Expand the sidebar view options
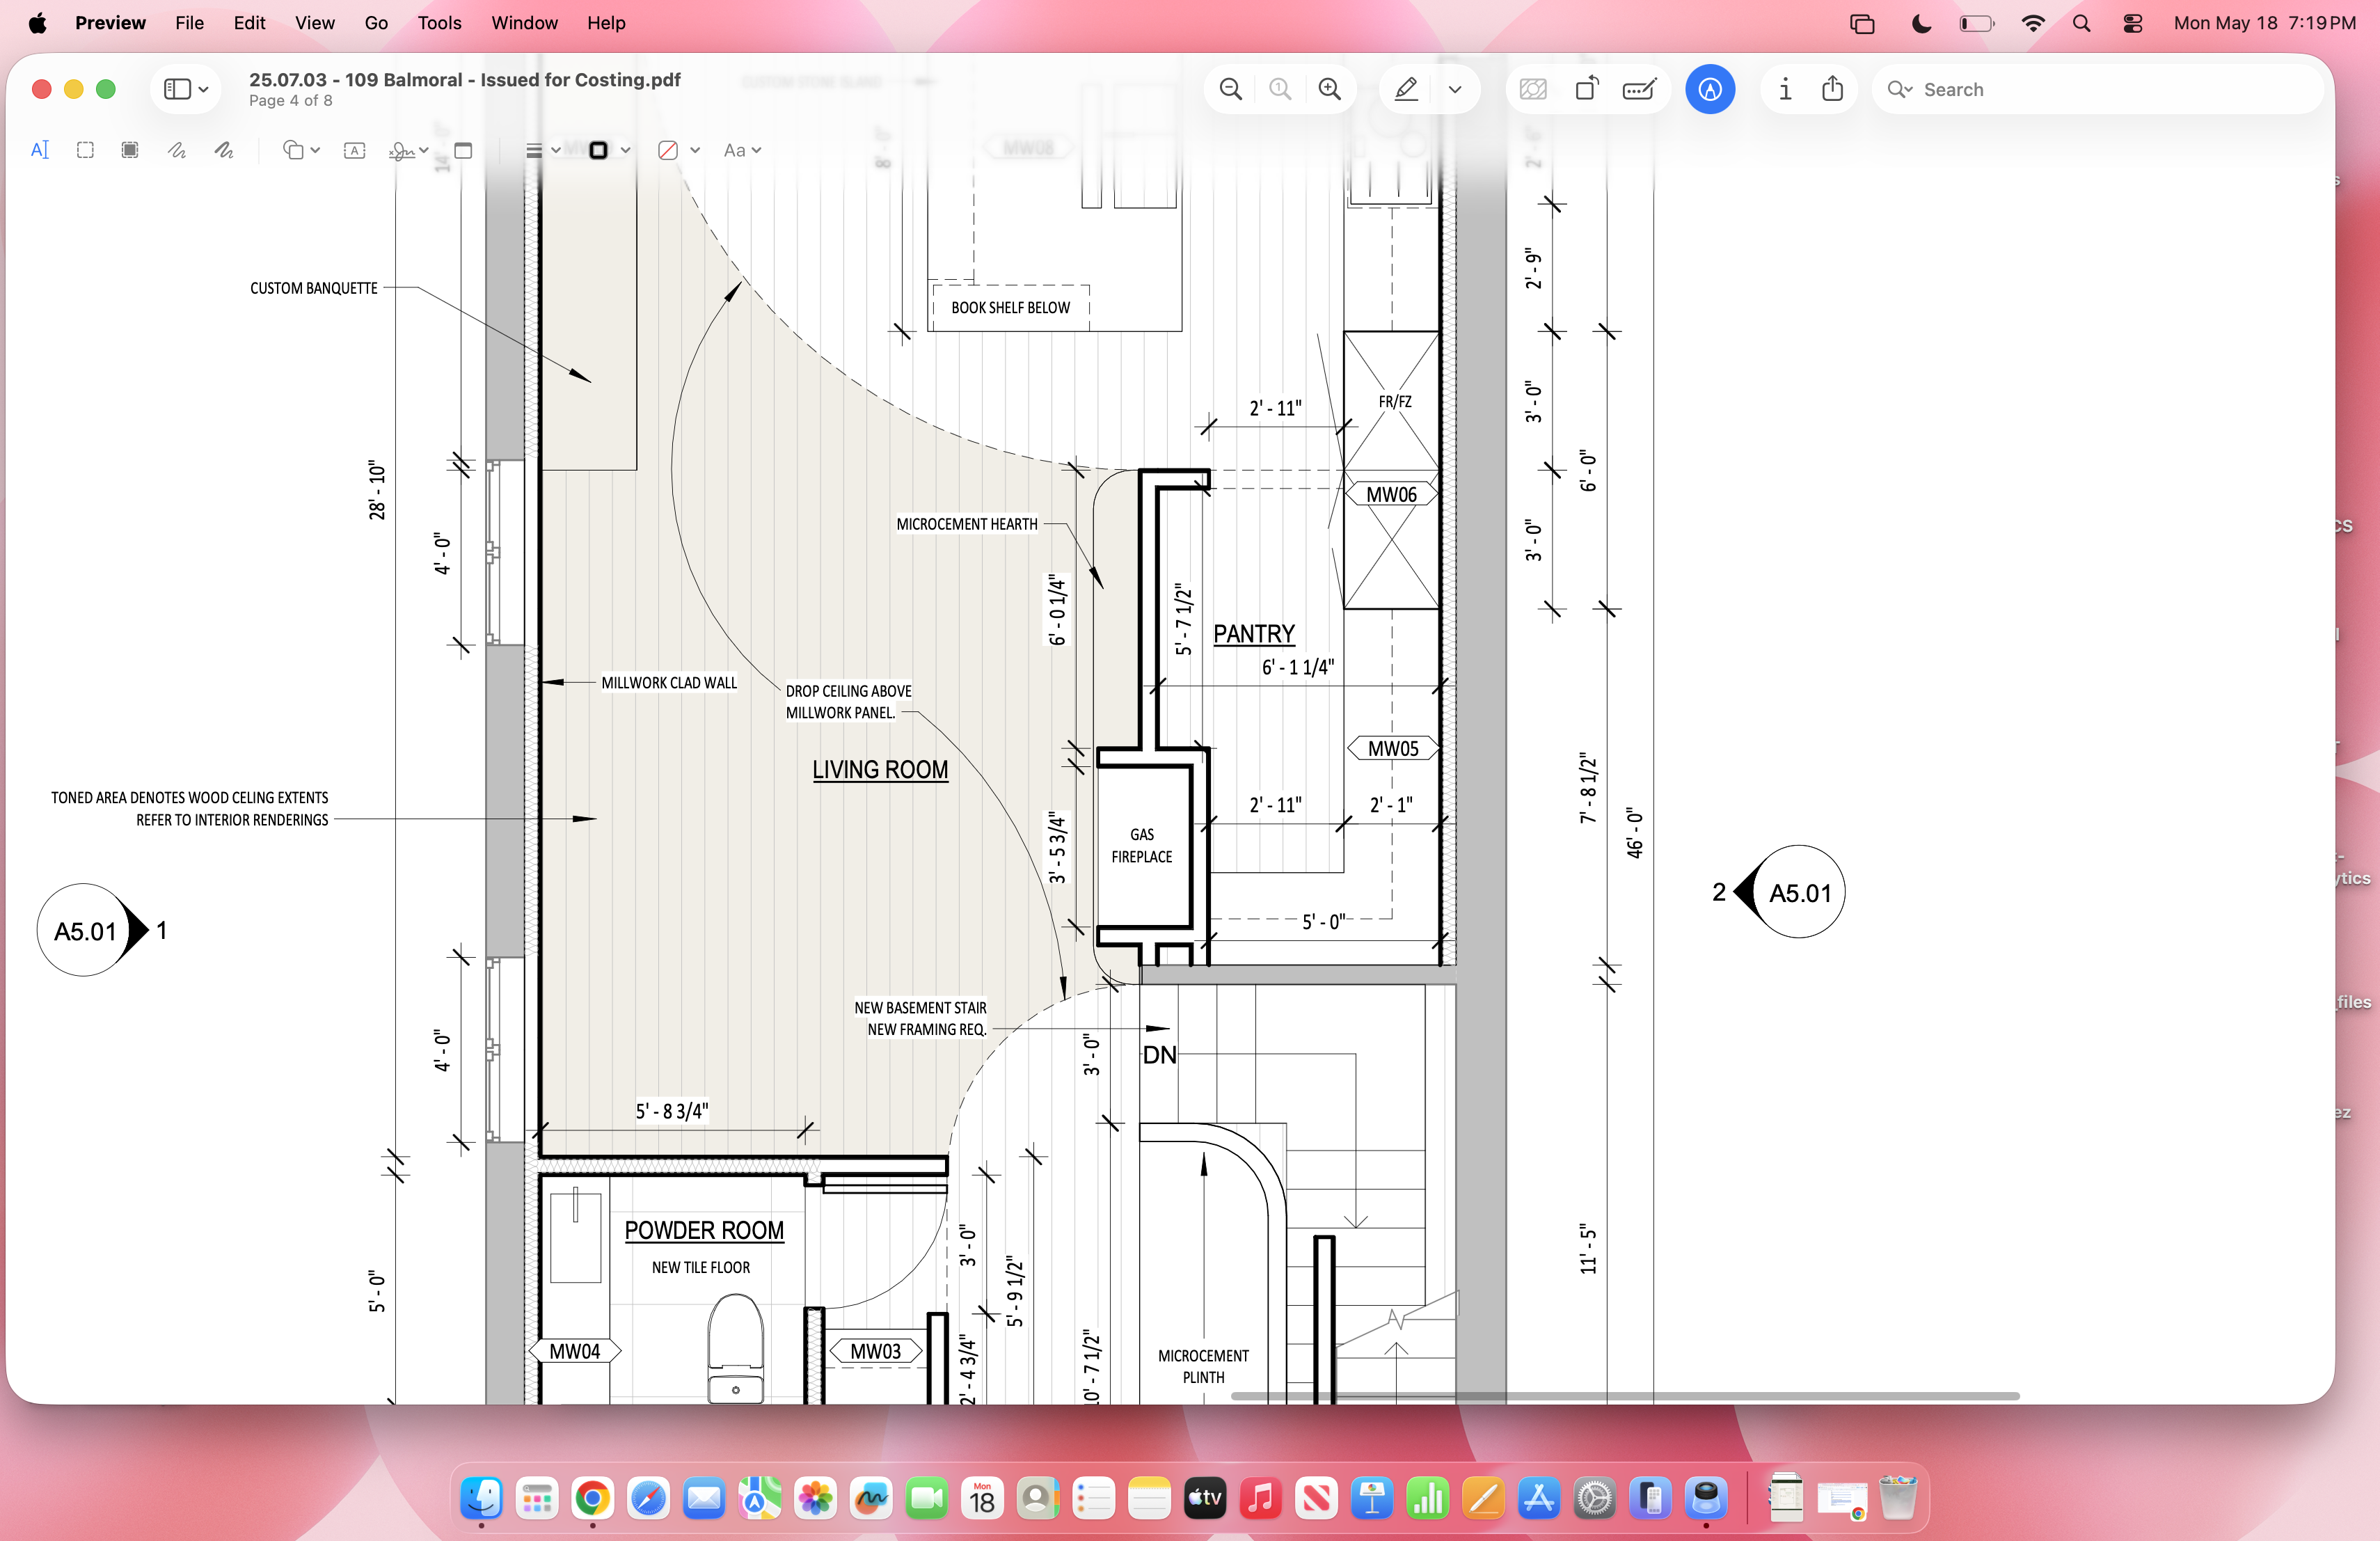The image size is (2380, 1541). click(187, 89)
